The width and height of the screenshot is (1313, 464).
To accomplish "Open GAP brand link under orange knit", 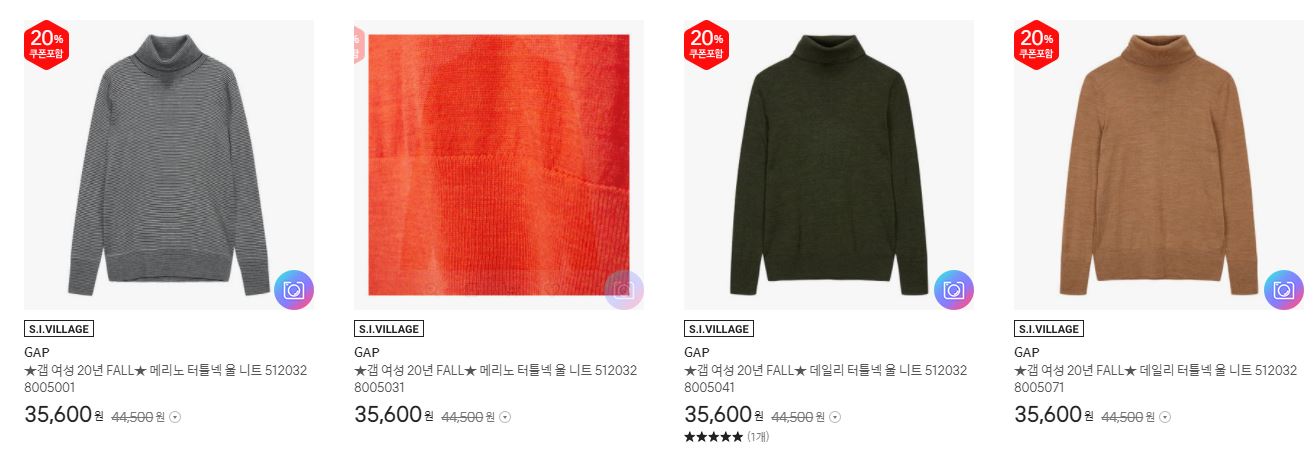I will [x=366, y=352].
